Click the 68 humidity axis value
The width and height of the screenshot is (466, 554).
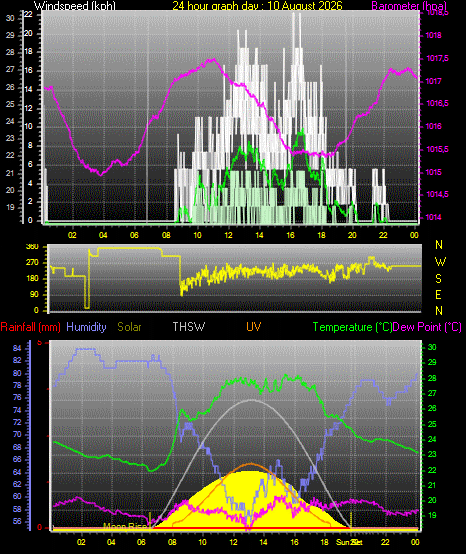(17, 447)
